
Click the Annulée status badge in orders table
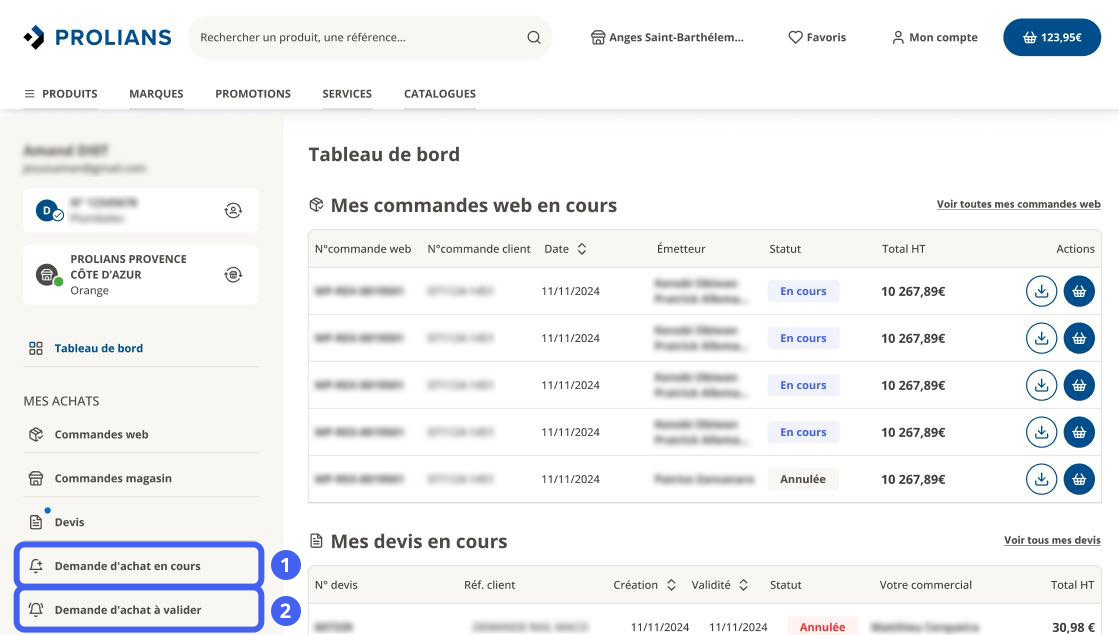tap(803, 479)
